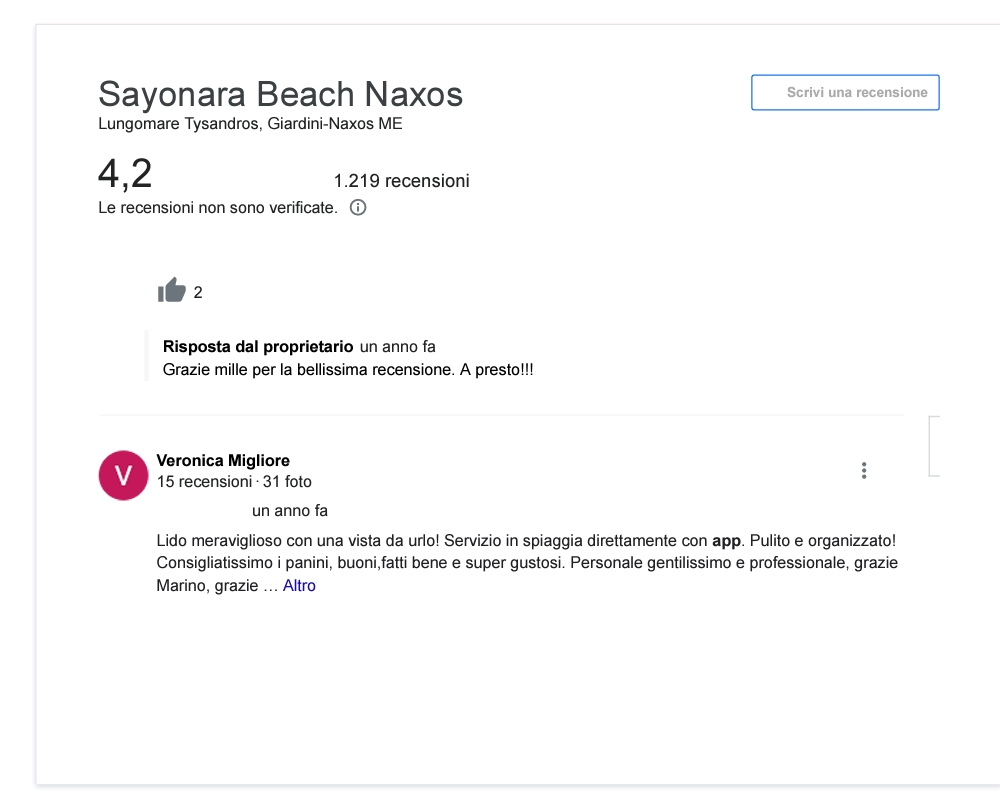Click Veronica Migliore's pink avatar
This screenshot has height=794, width=1000.
click(124, 474)
